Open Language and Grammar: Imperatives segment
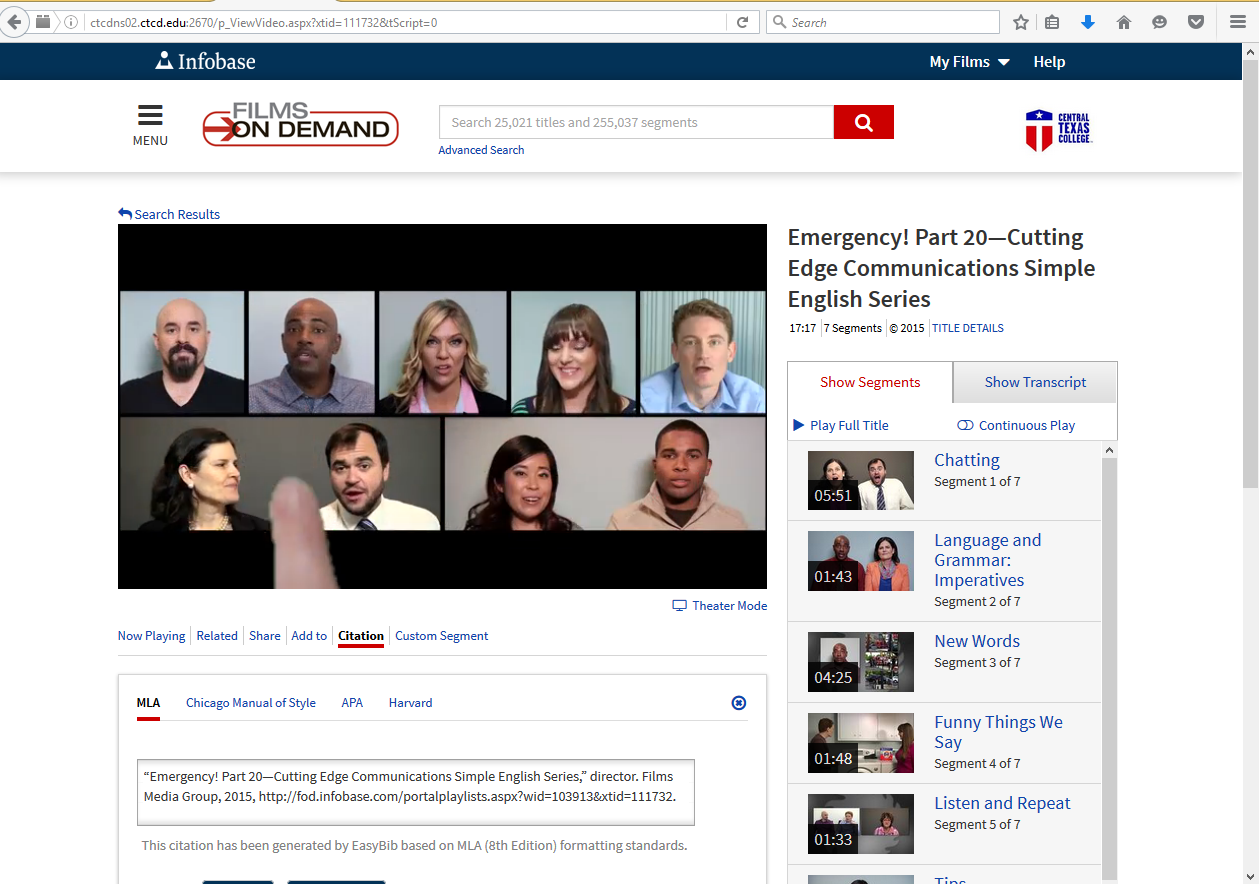This screenshot has height=884, width=1259. coord(988,560)
